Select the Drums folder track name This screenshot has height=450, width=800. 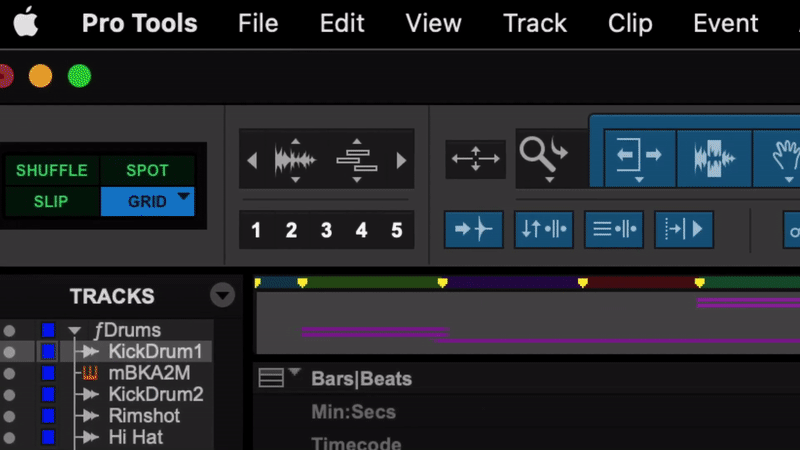pos(128,331)
